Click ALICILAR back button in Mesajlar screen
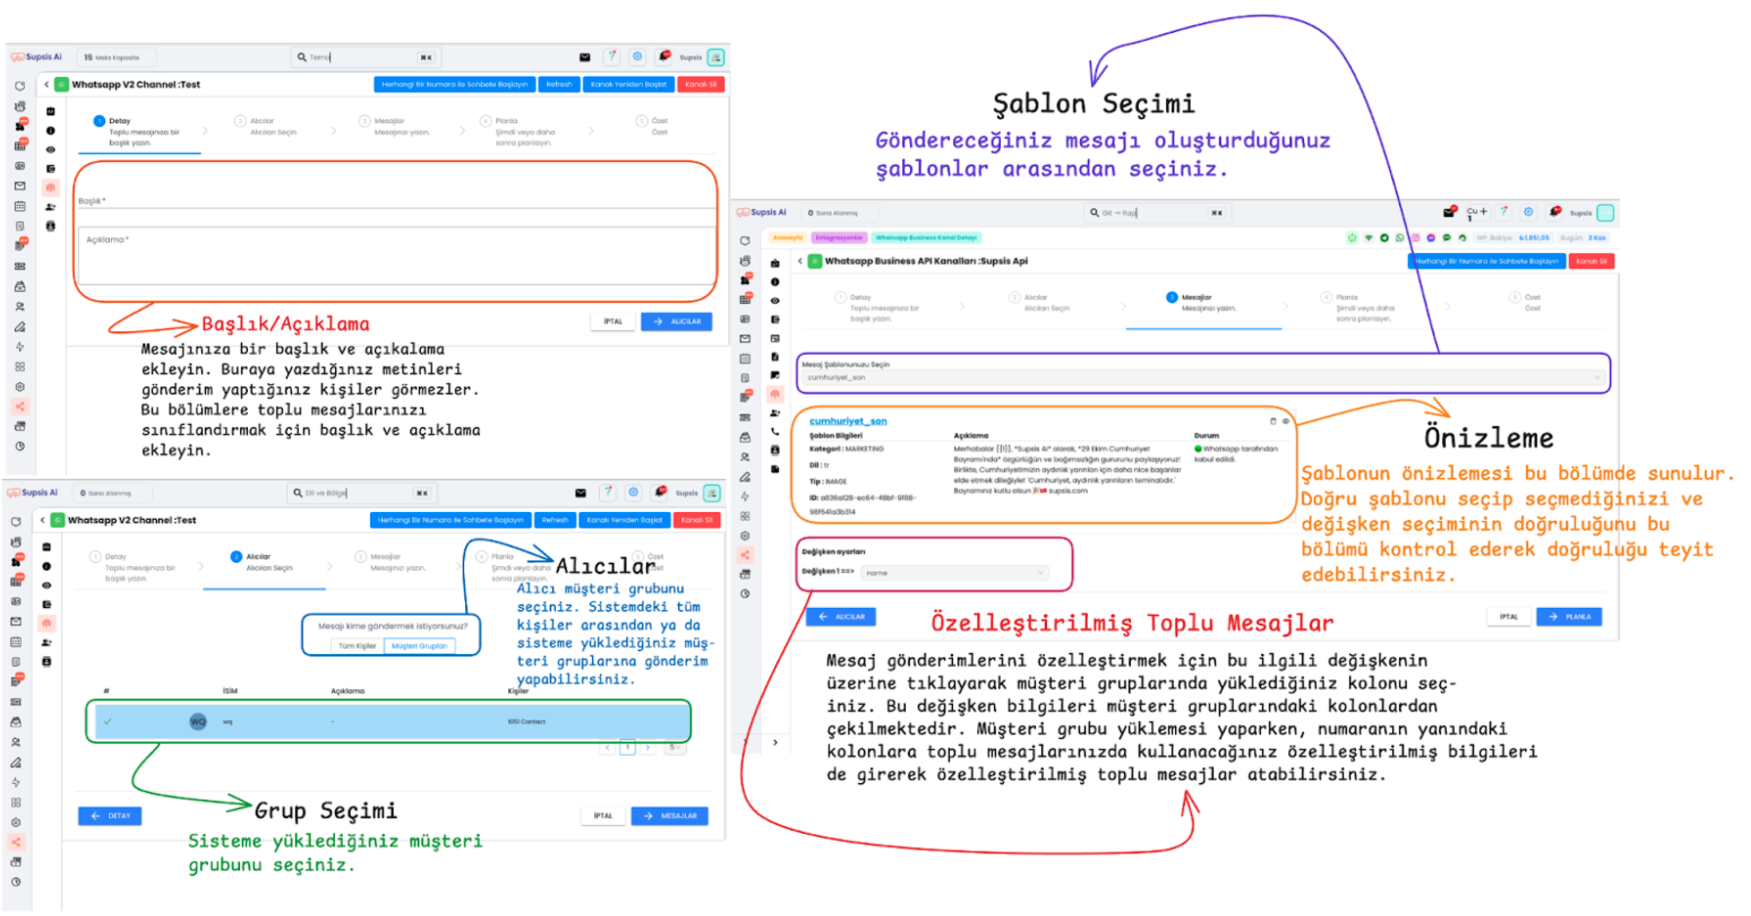 tap(841, 617)
